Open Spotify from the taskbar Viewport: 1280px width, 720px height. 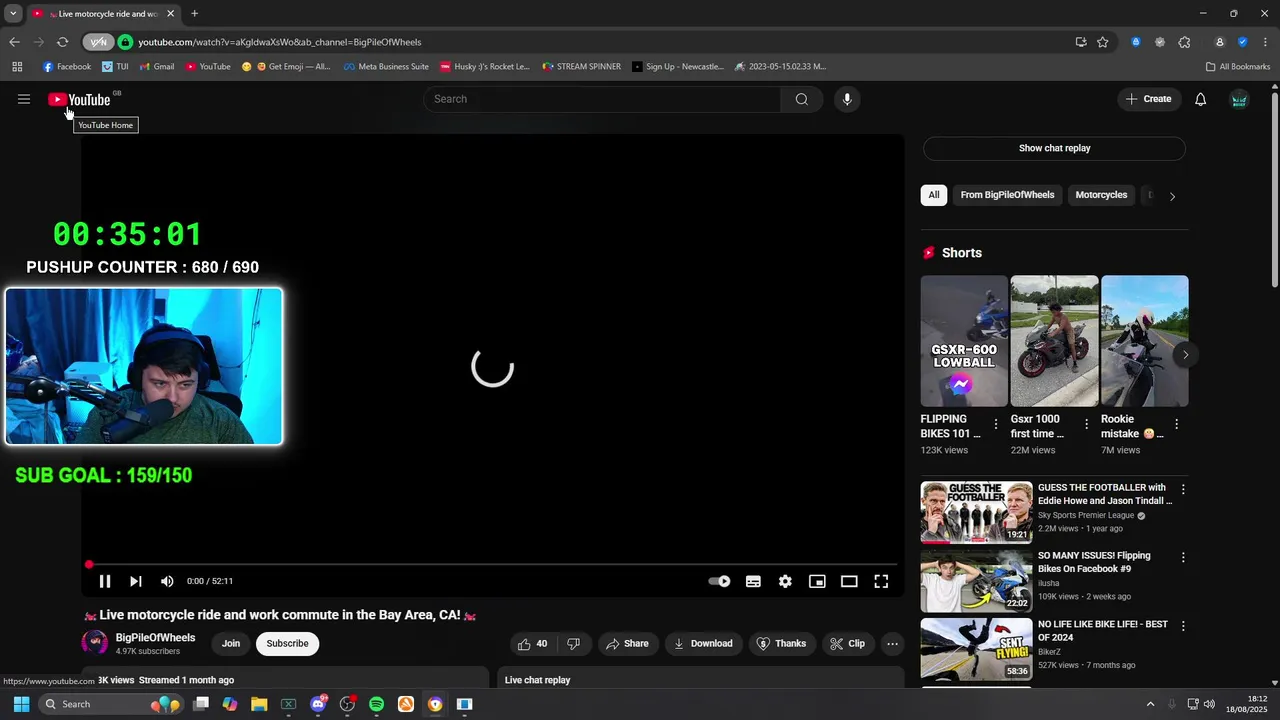coord(376,704)
